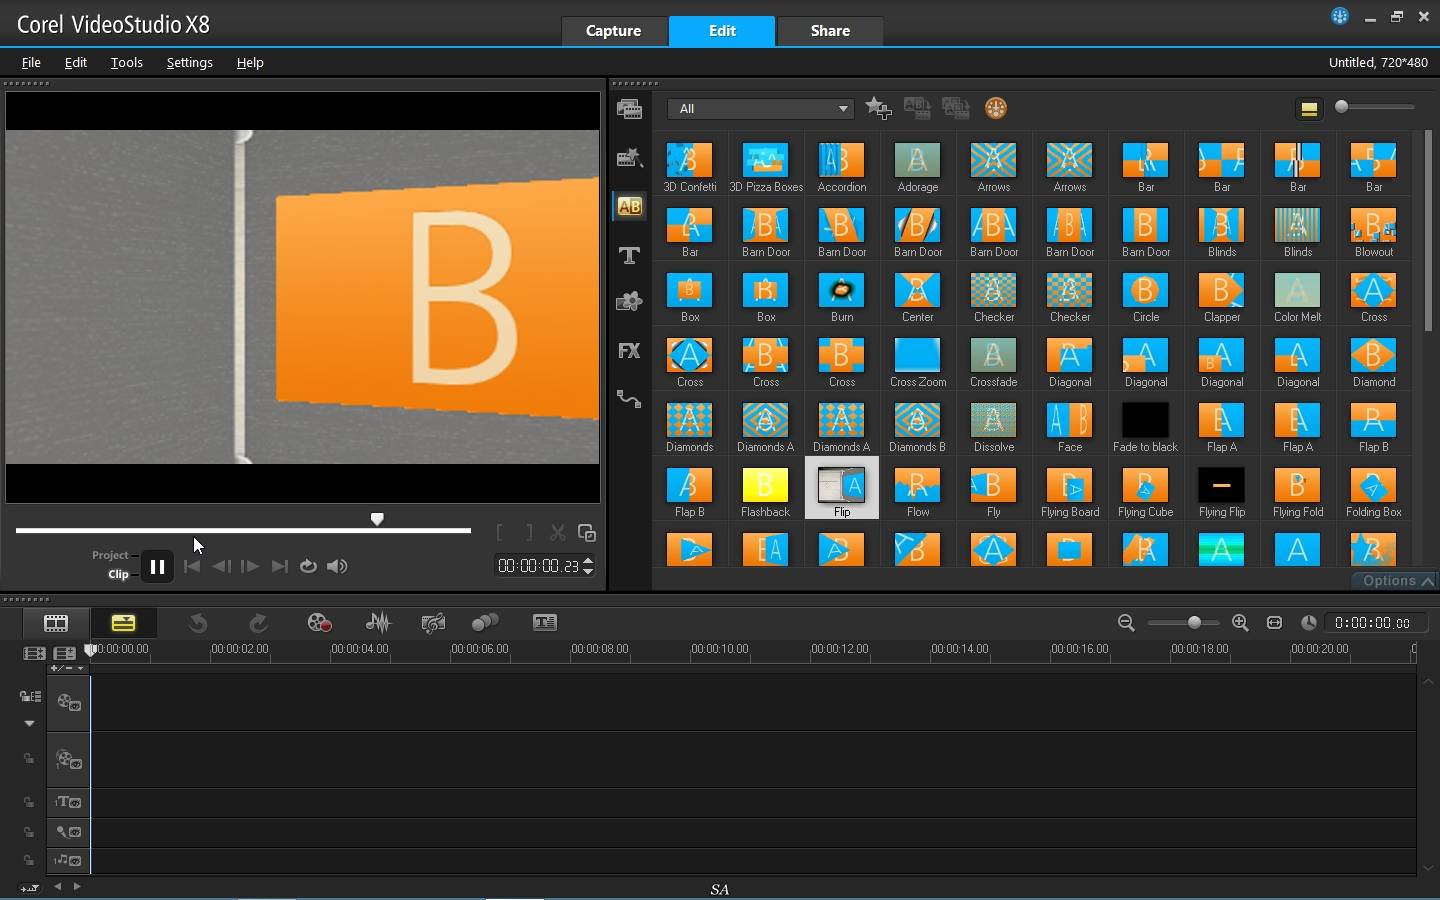Screen dimensions: 1440x900
Task: Toggle Title track lock icon
Action: pos(29,802)
